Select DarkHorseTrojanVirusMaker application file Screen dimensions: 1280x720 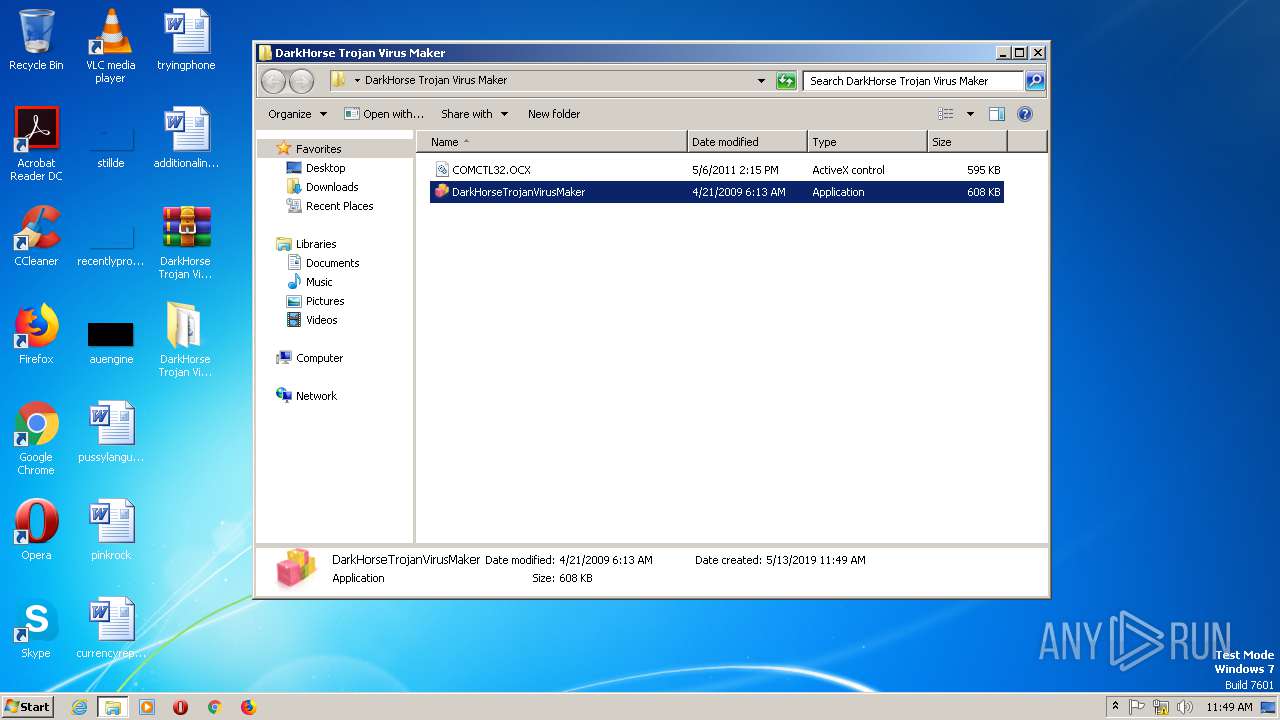coord(717,192)
